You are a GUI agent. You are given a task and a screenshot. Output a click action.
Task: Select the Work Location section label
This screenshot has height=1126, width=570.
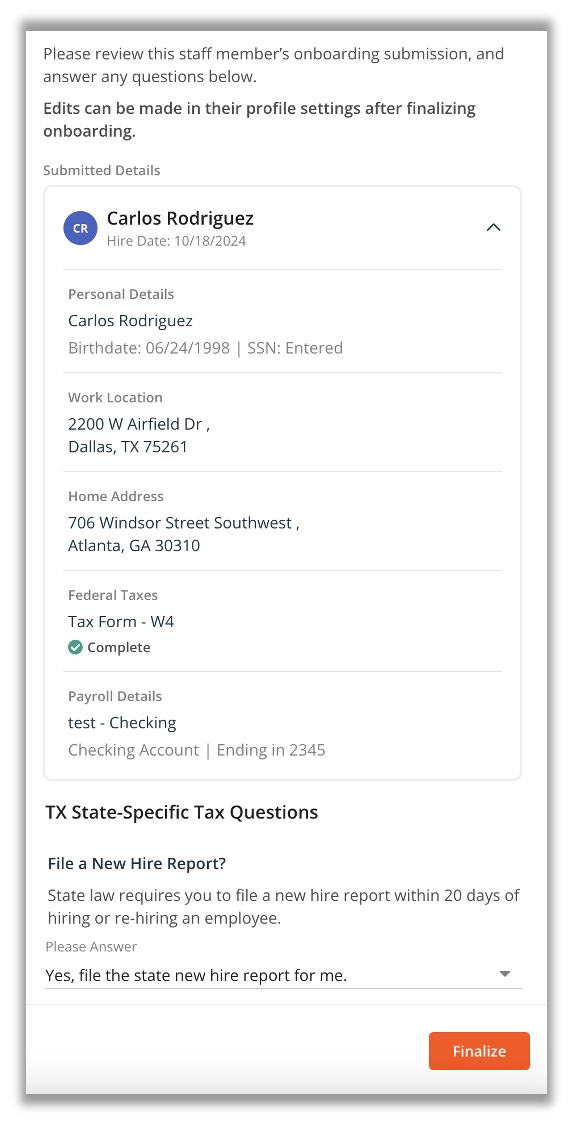pyautogui.click(x=116, y=398)
